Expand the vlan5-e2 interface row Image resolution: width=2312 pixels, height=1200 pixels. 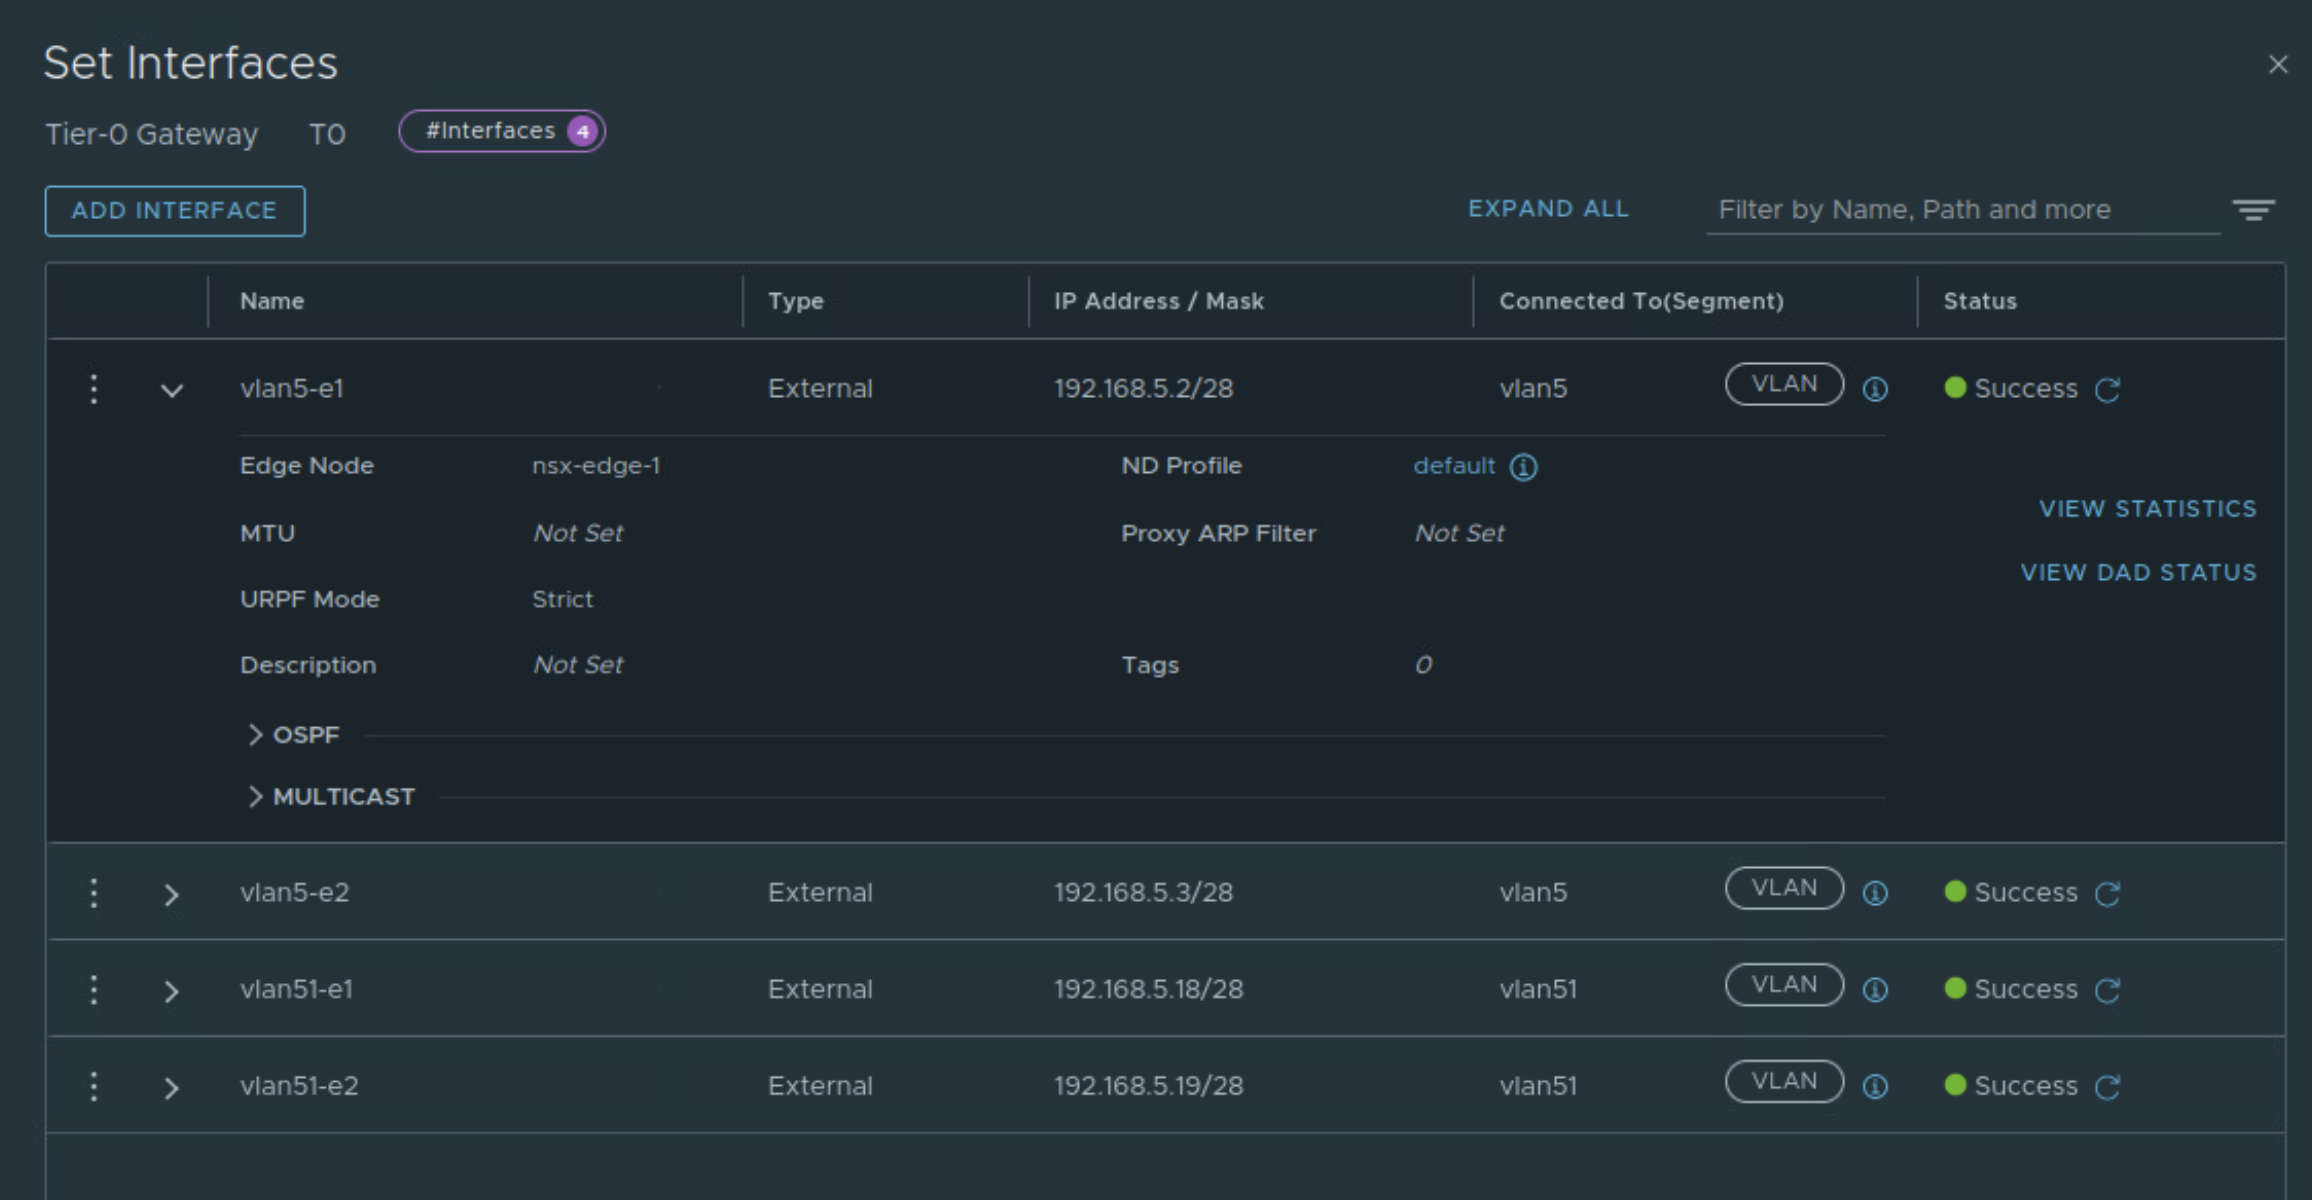point(172,894)
